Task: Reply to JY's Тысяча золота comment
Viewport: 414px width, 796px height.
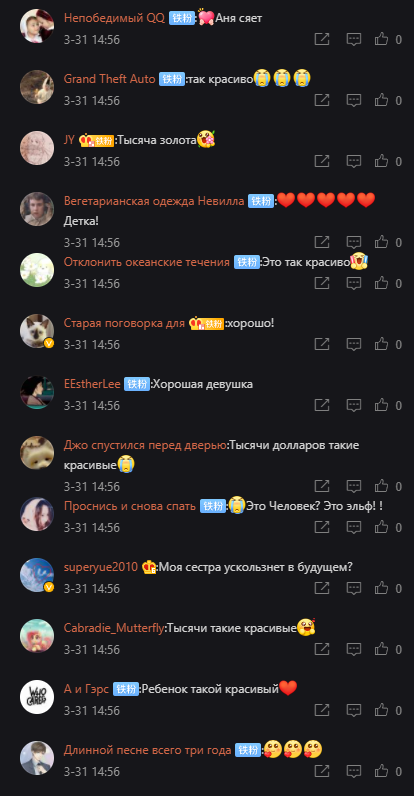Action: (x=354, y=161)
